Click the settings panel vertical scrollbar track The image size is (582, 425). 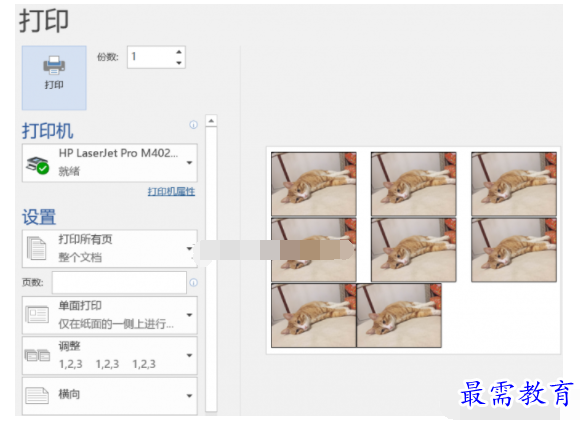[211, 269]
